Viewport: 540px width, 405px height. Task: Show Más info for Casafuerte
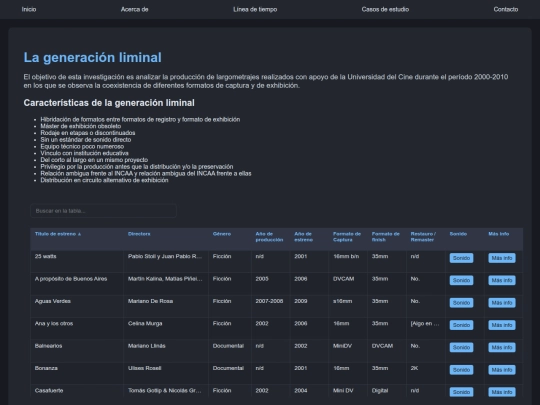click(502, 392)
